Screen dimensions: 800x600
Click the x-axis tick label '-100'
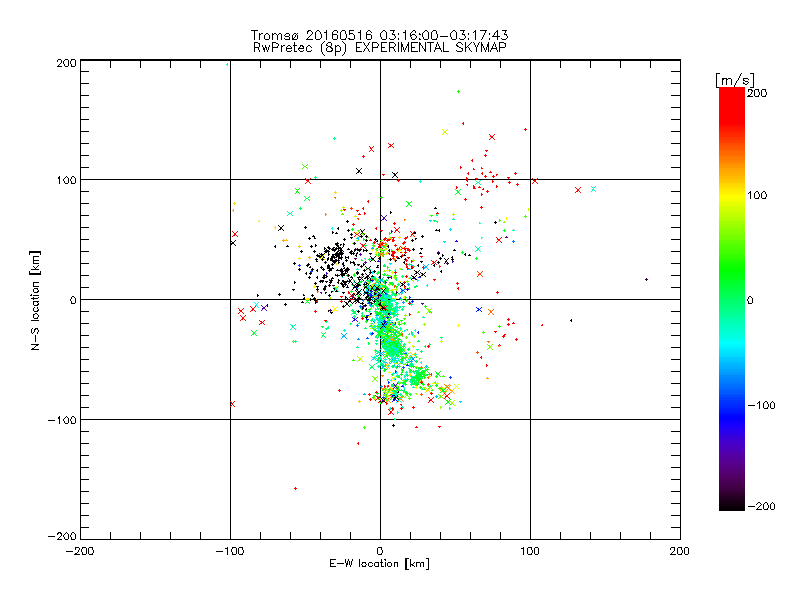tap(230, 551)
